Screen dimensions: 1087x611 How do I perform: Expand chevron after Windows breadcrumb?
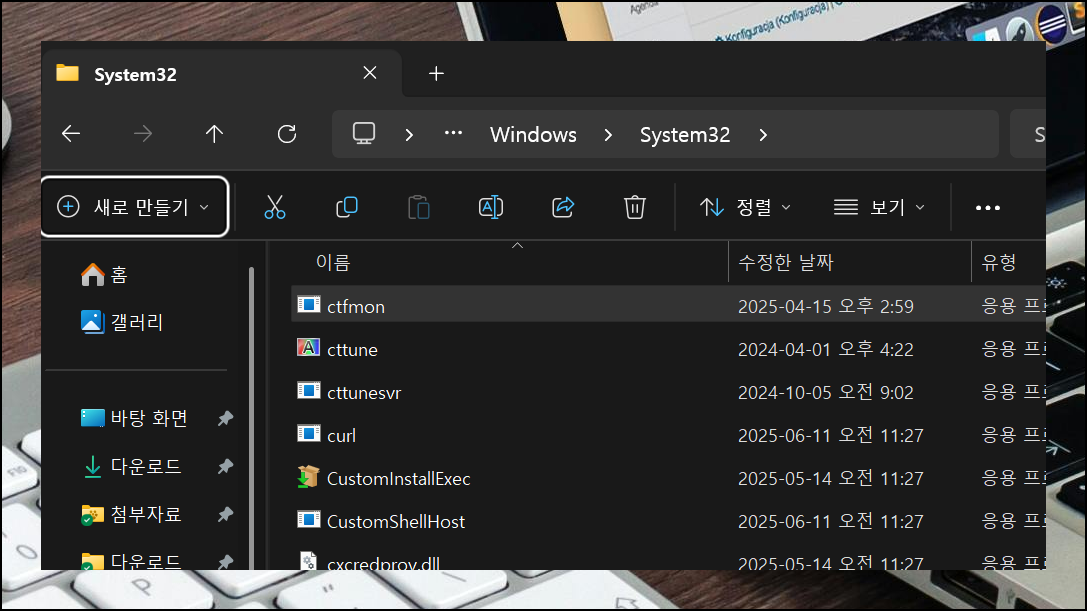point(608,135)
